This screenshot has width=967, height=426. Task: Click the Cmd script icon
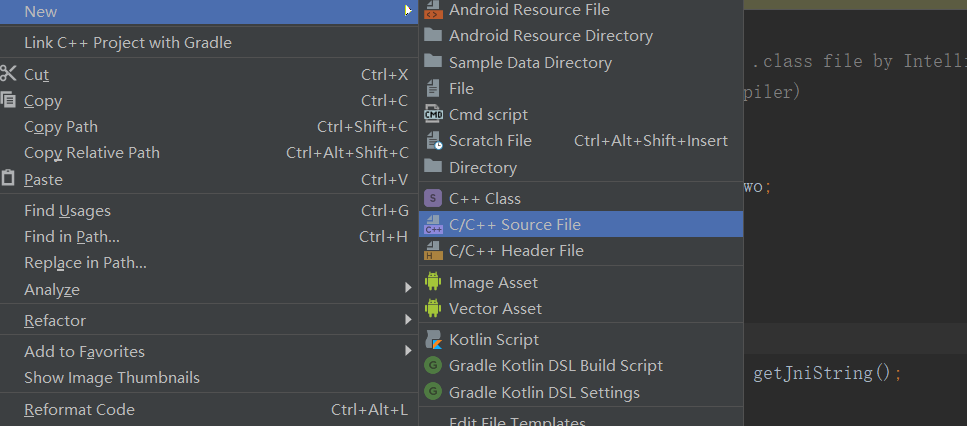click(x=434, y=115)
